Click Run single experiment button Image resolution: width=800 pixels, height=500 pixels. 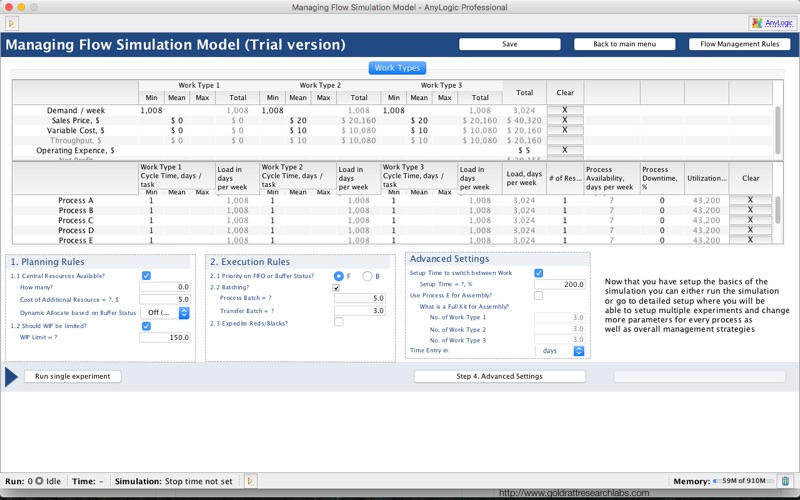(72, 376)
